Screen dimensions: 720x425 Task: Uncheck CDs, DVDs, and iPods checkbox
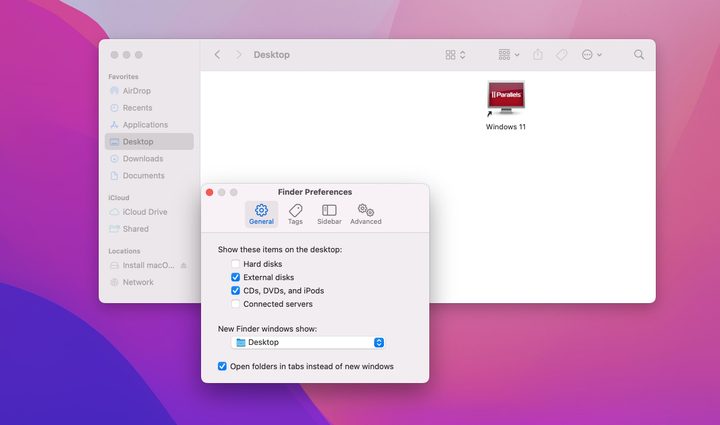pos(236,291)
